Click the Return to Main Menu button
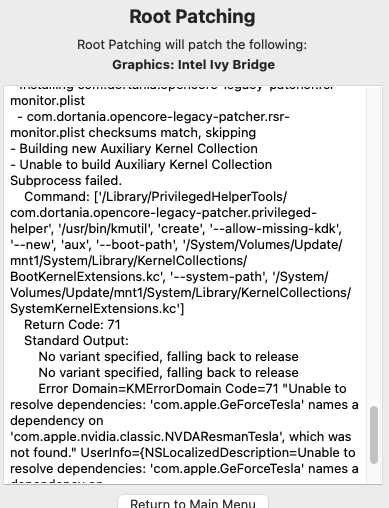389x508 pixels. click(x=193, y=502)
